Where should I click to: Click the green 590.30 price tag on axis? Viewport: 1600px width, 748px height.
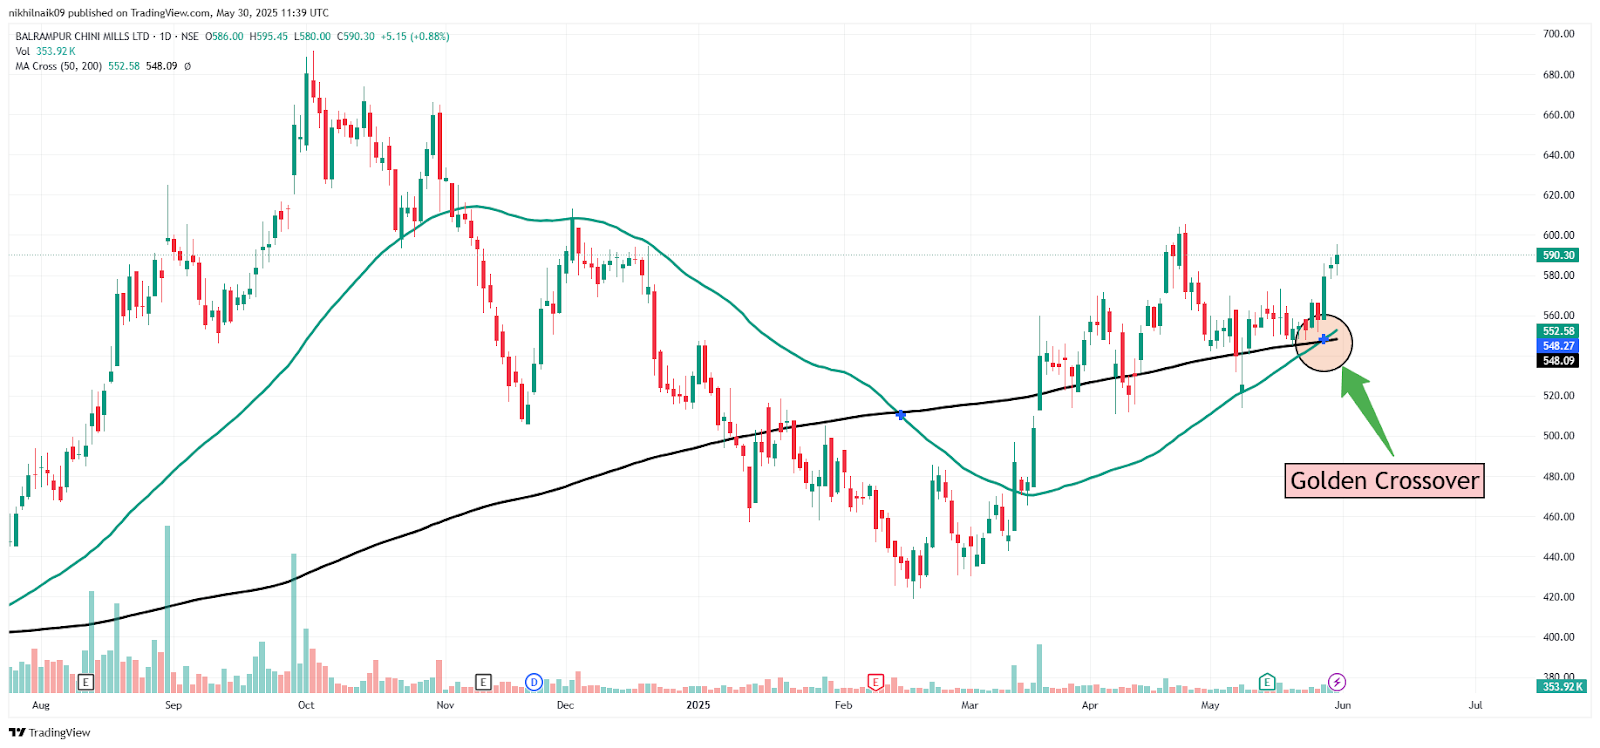(x=1558, y=255)
